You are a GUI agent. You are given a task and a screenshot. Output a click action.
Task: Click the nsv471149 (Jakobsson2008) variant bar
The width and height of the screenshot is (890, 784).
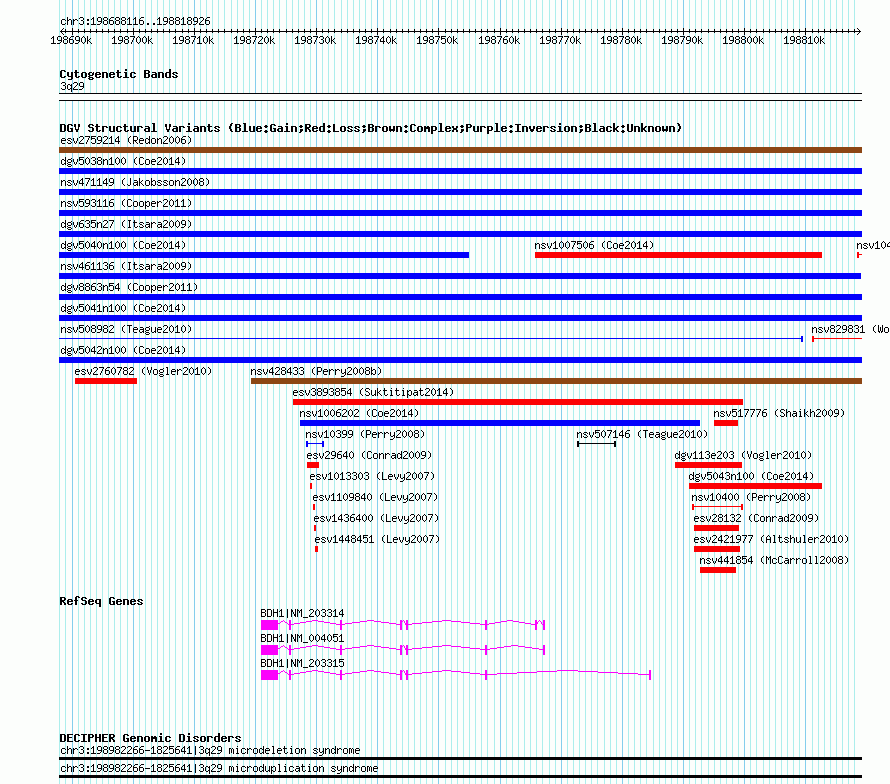pos(460,192)
